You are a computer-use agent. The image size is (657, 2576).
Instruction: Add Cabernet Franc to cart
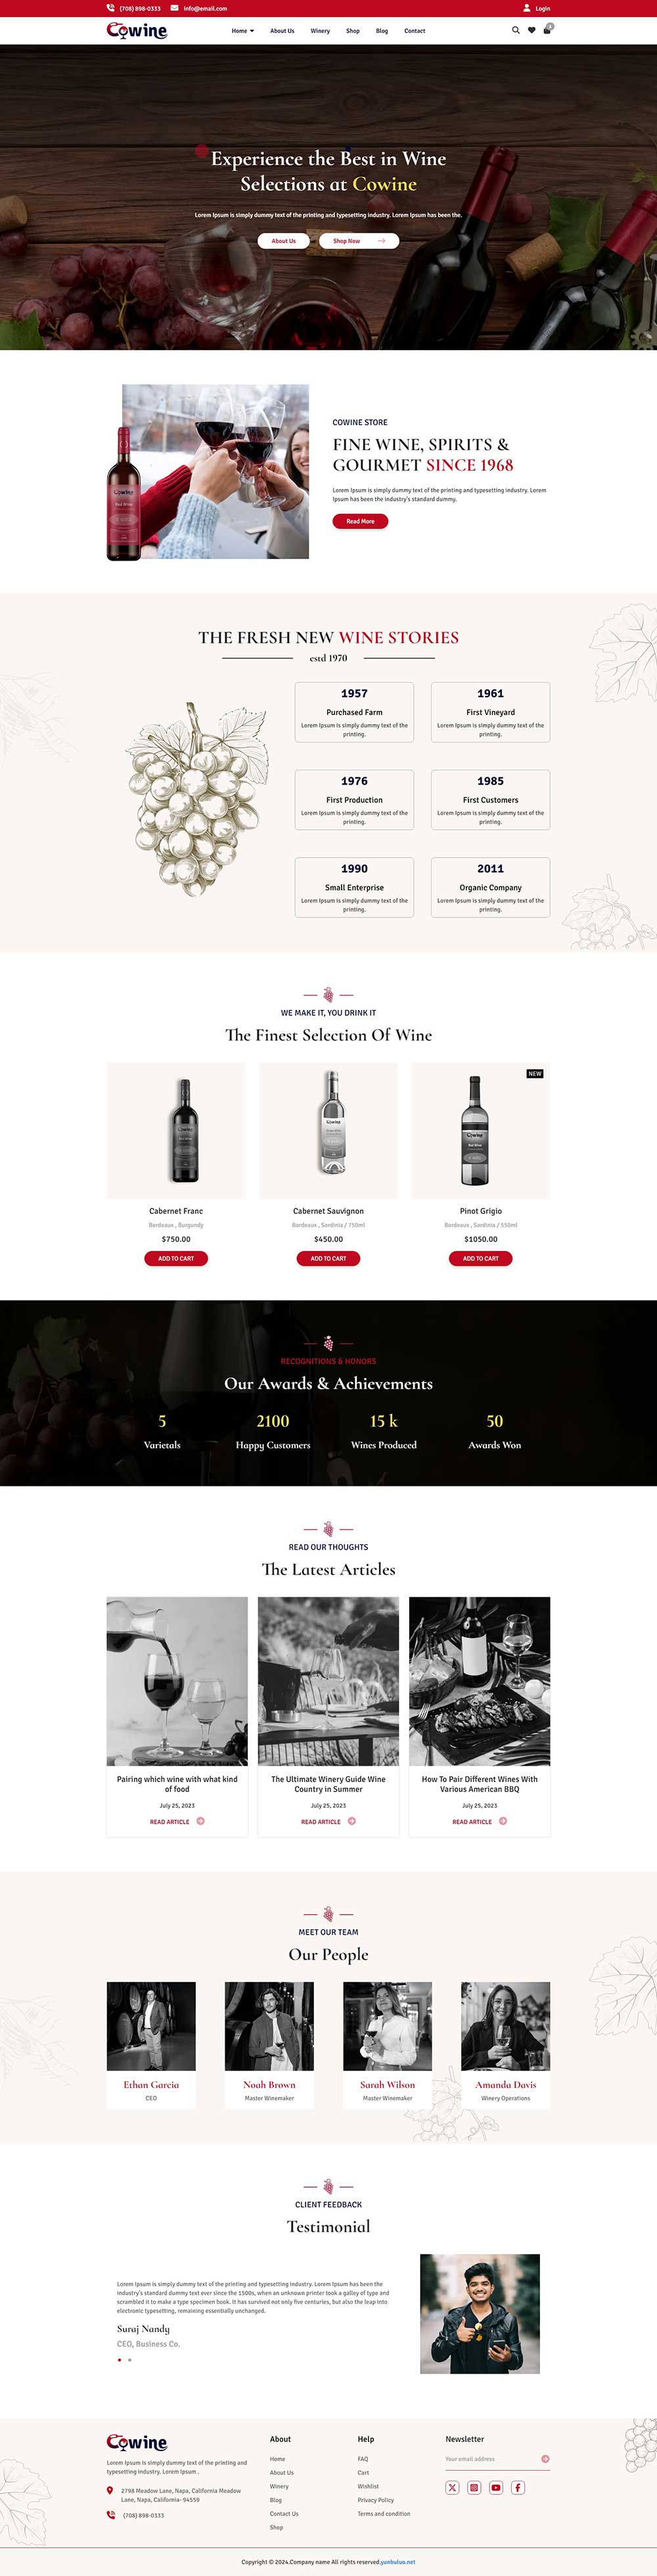tap(176, 1258)
